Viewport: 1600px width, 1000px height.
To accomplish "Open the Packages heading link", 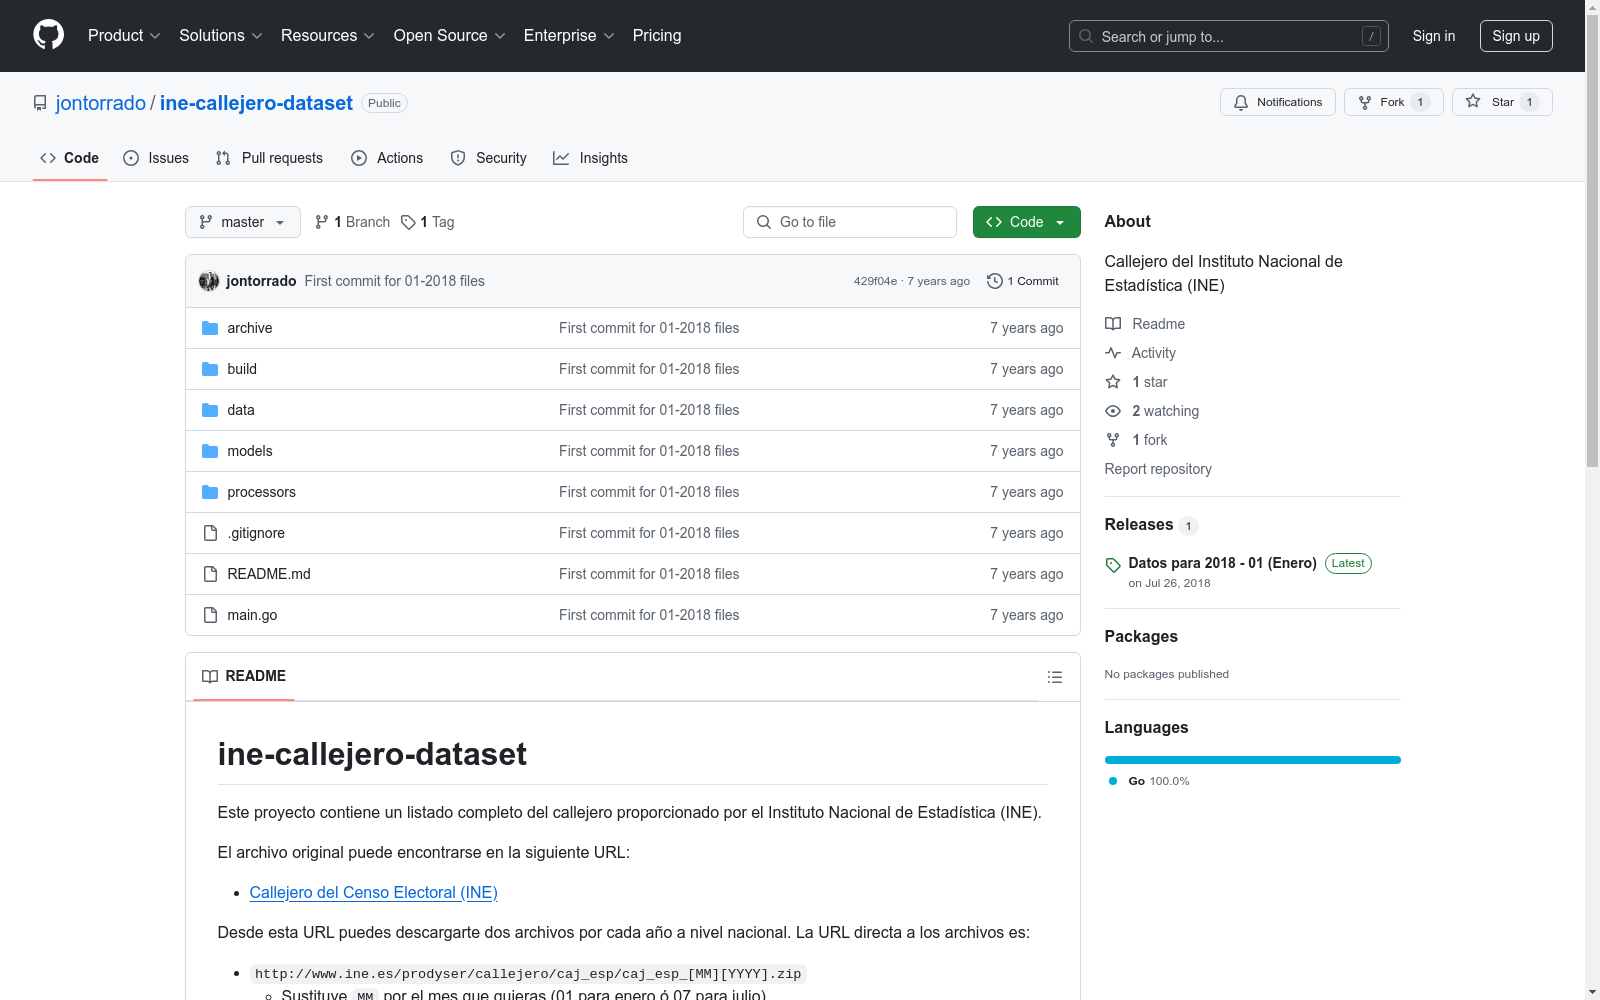I will pos(1141,636).
